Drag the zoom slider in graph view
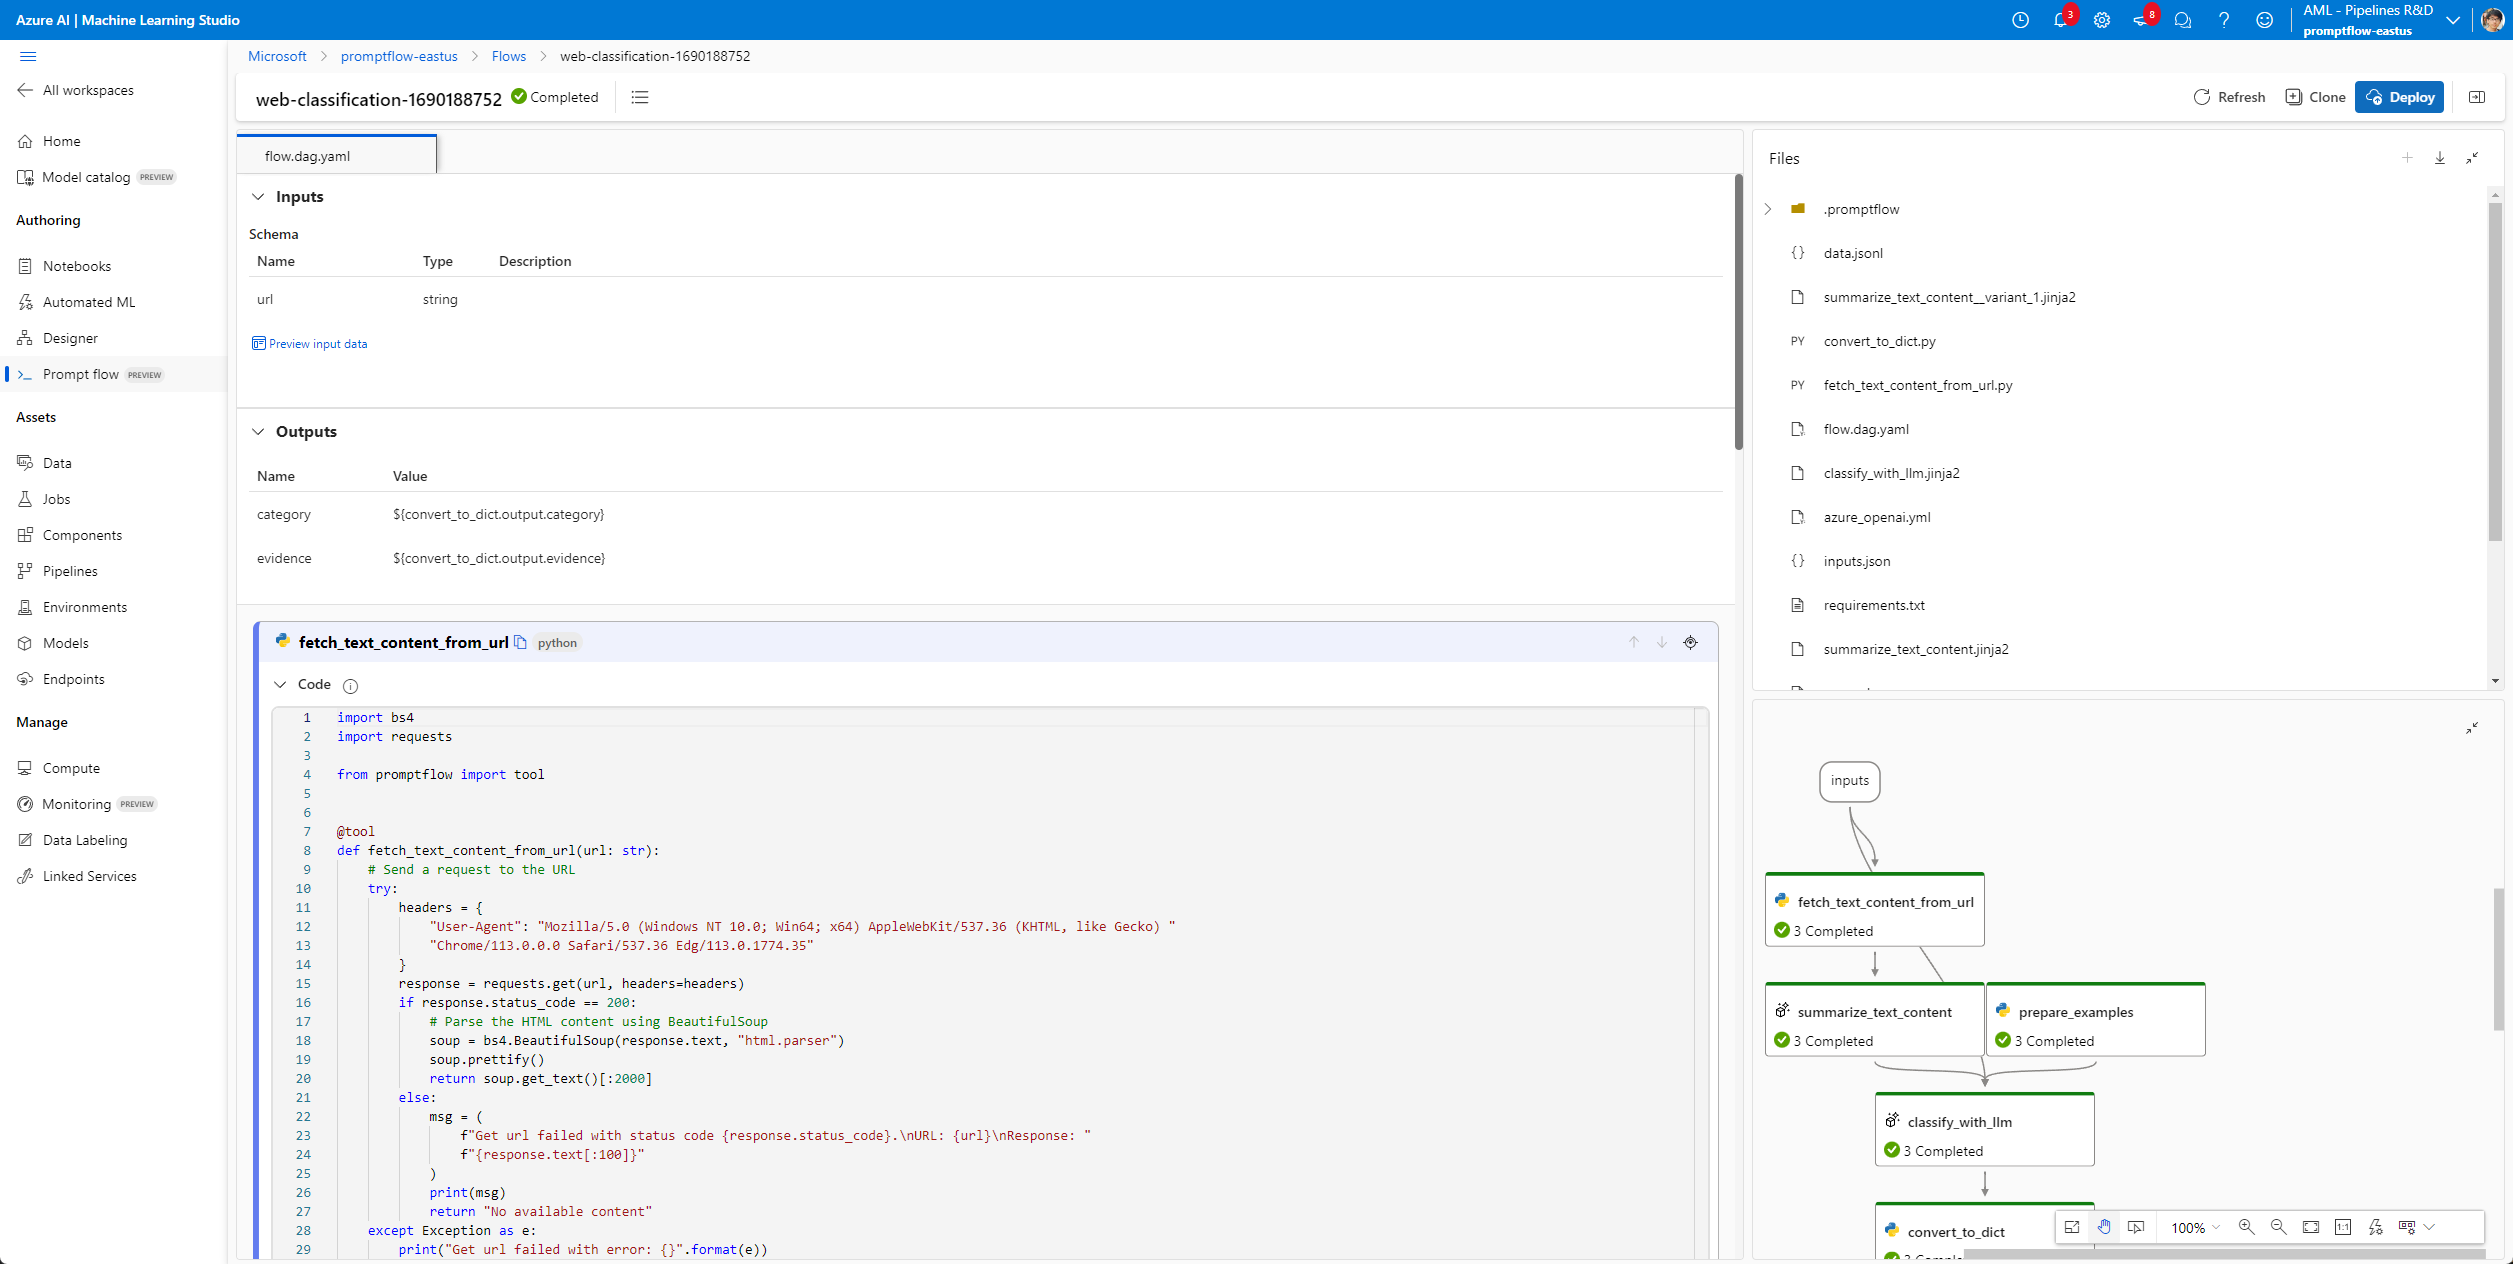The height and width of the screenshot is (1264, 2513). [2197, 1230]
